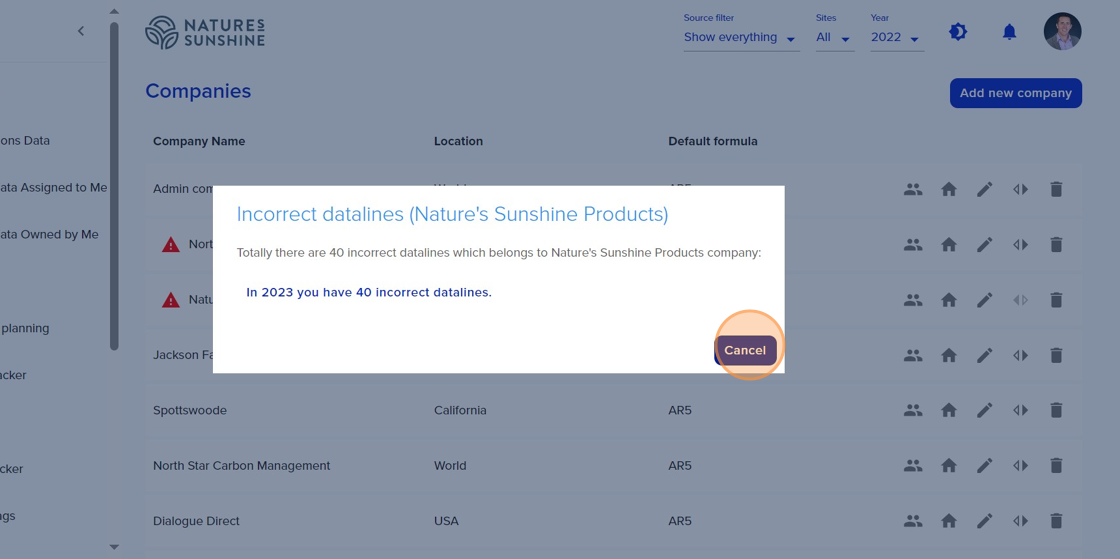1120x559 pixels.
Task: Delete the Admin company row
Action: [x=1056, y=189]
